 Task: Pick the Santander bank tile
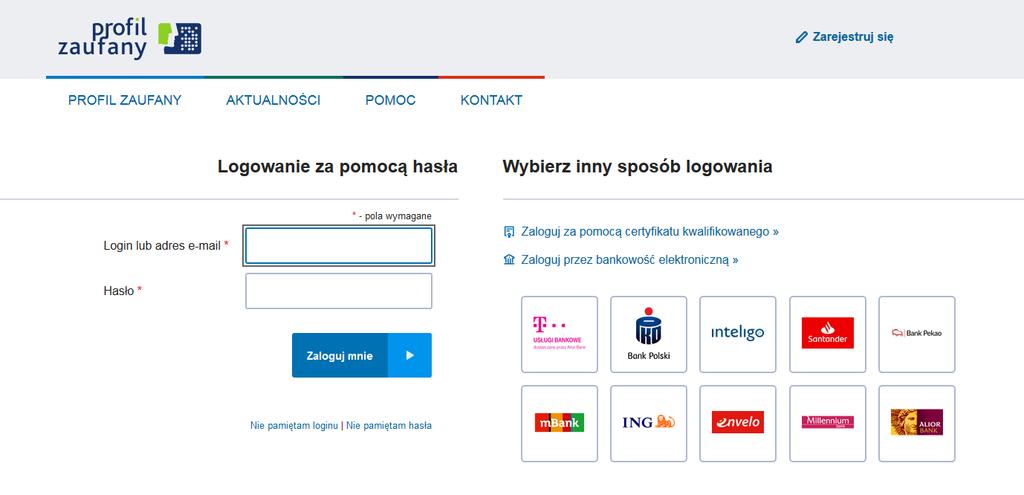pyautogui.click(x=827, y=334)
